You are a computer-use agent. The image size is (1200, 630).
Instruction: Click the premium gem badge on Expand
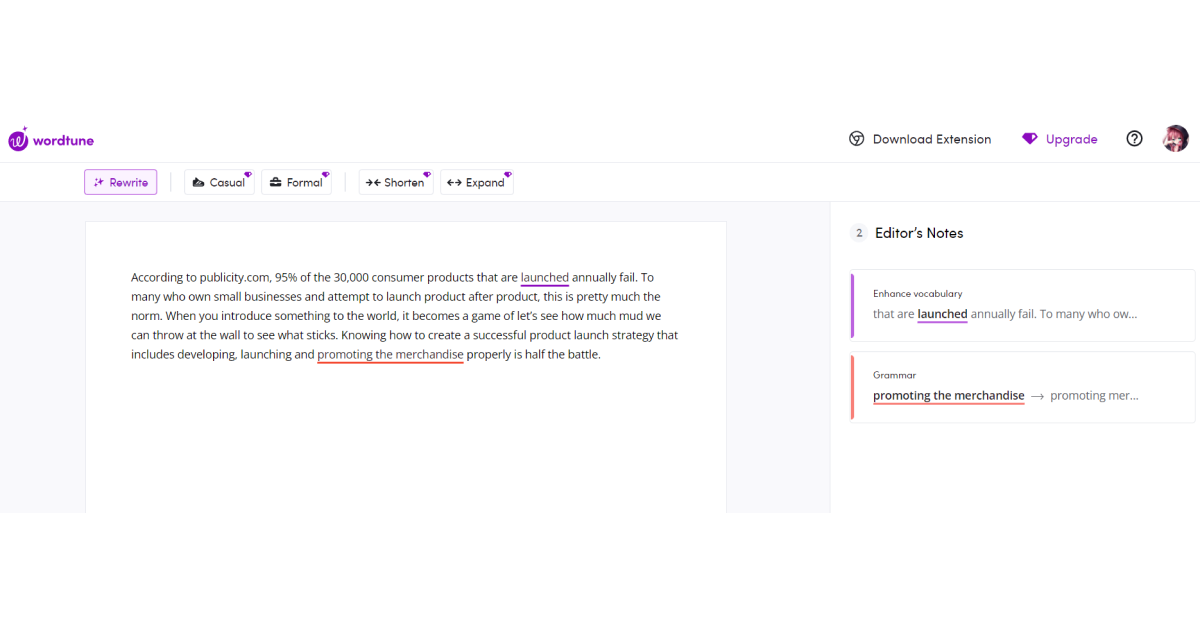pos(507,174)
